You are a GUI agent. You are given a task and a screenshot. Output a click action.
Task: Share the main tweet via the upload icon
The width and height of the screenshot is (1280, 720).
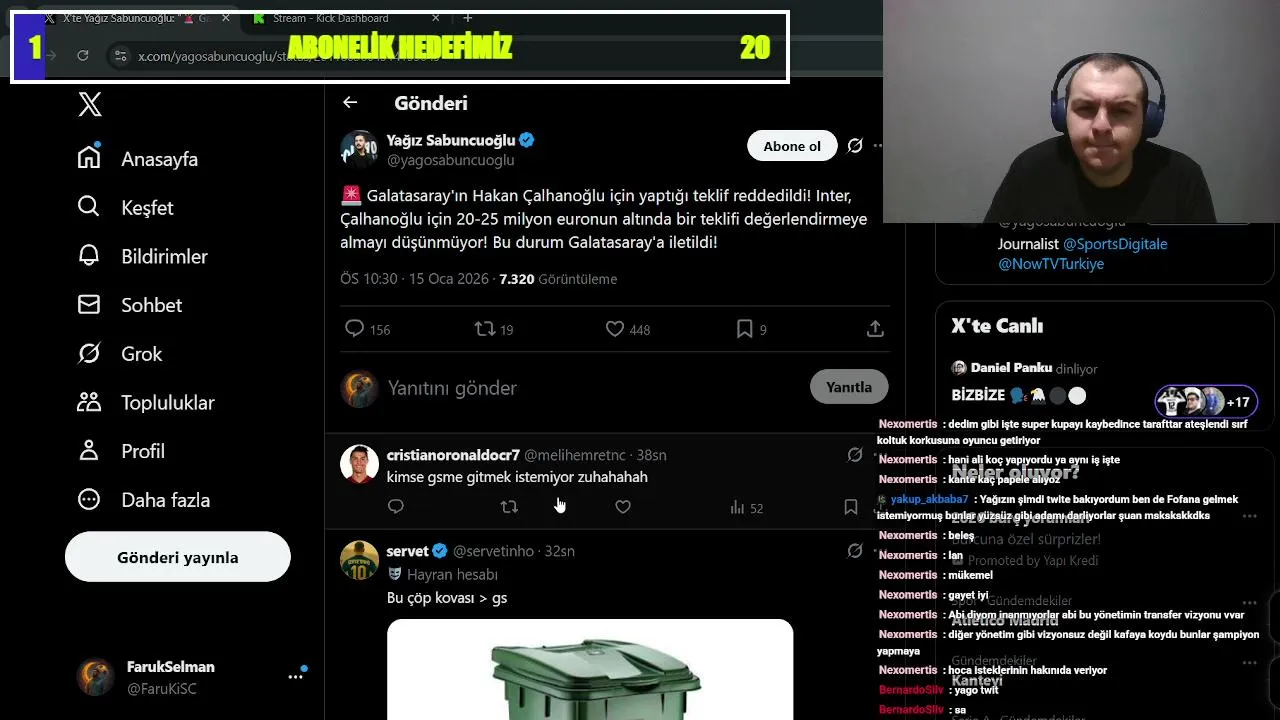(875, 328)
